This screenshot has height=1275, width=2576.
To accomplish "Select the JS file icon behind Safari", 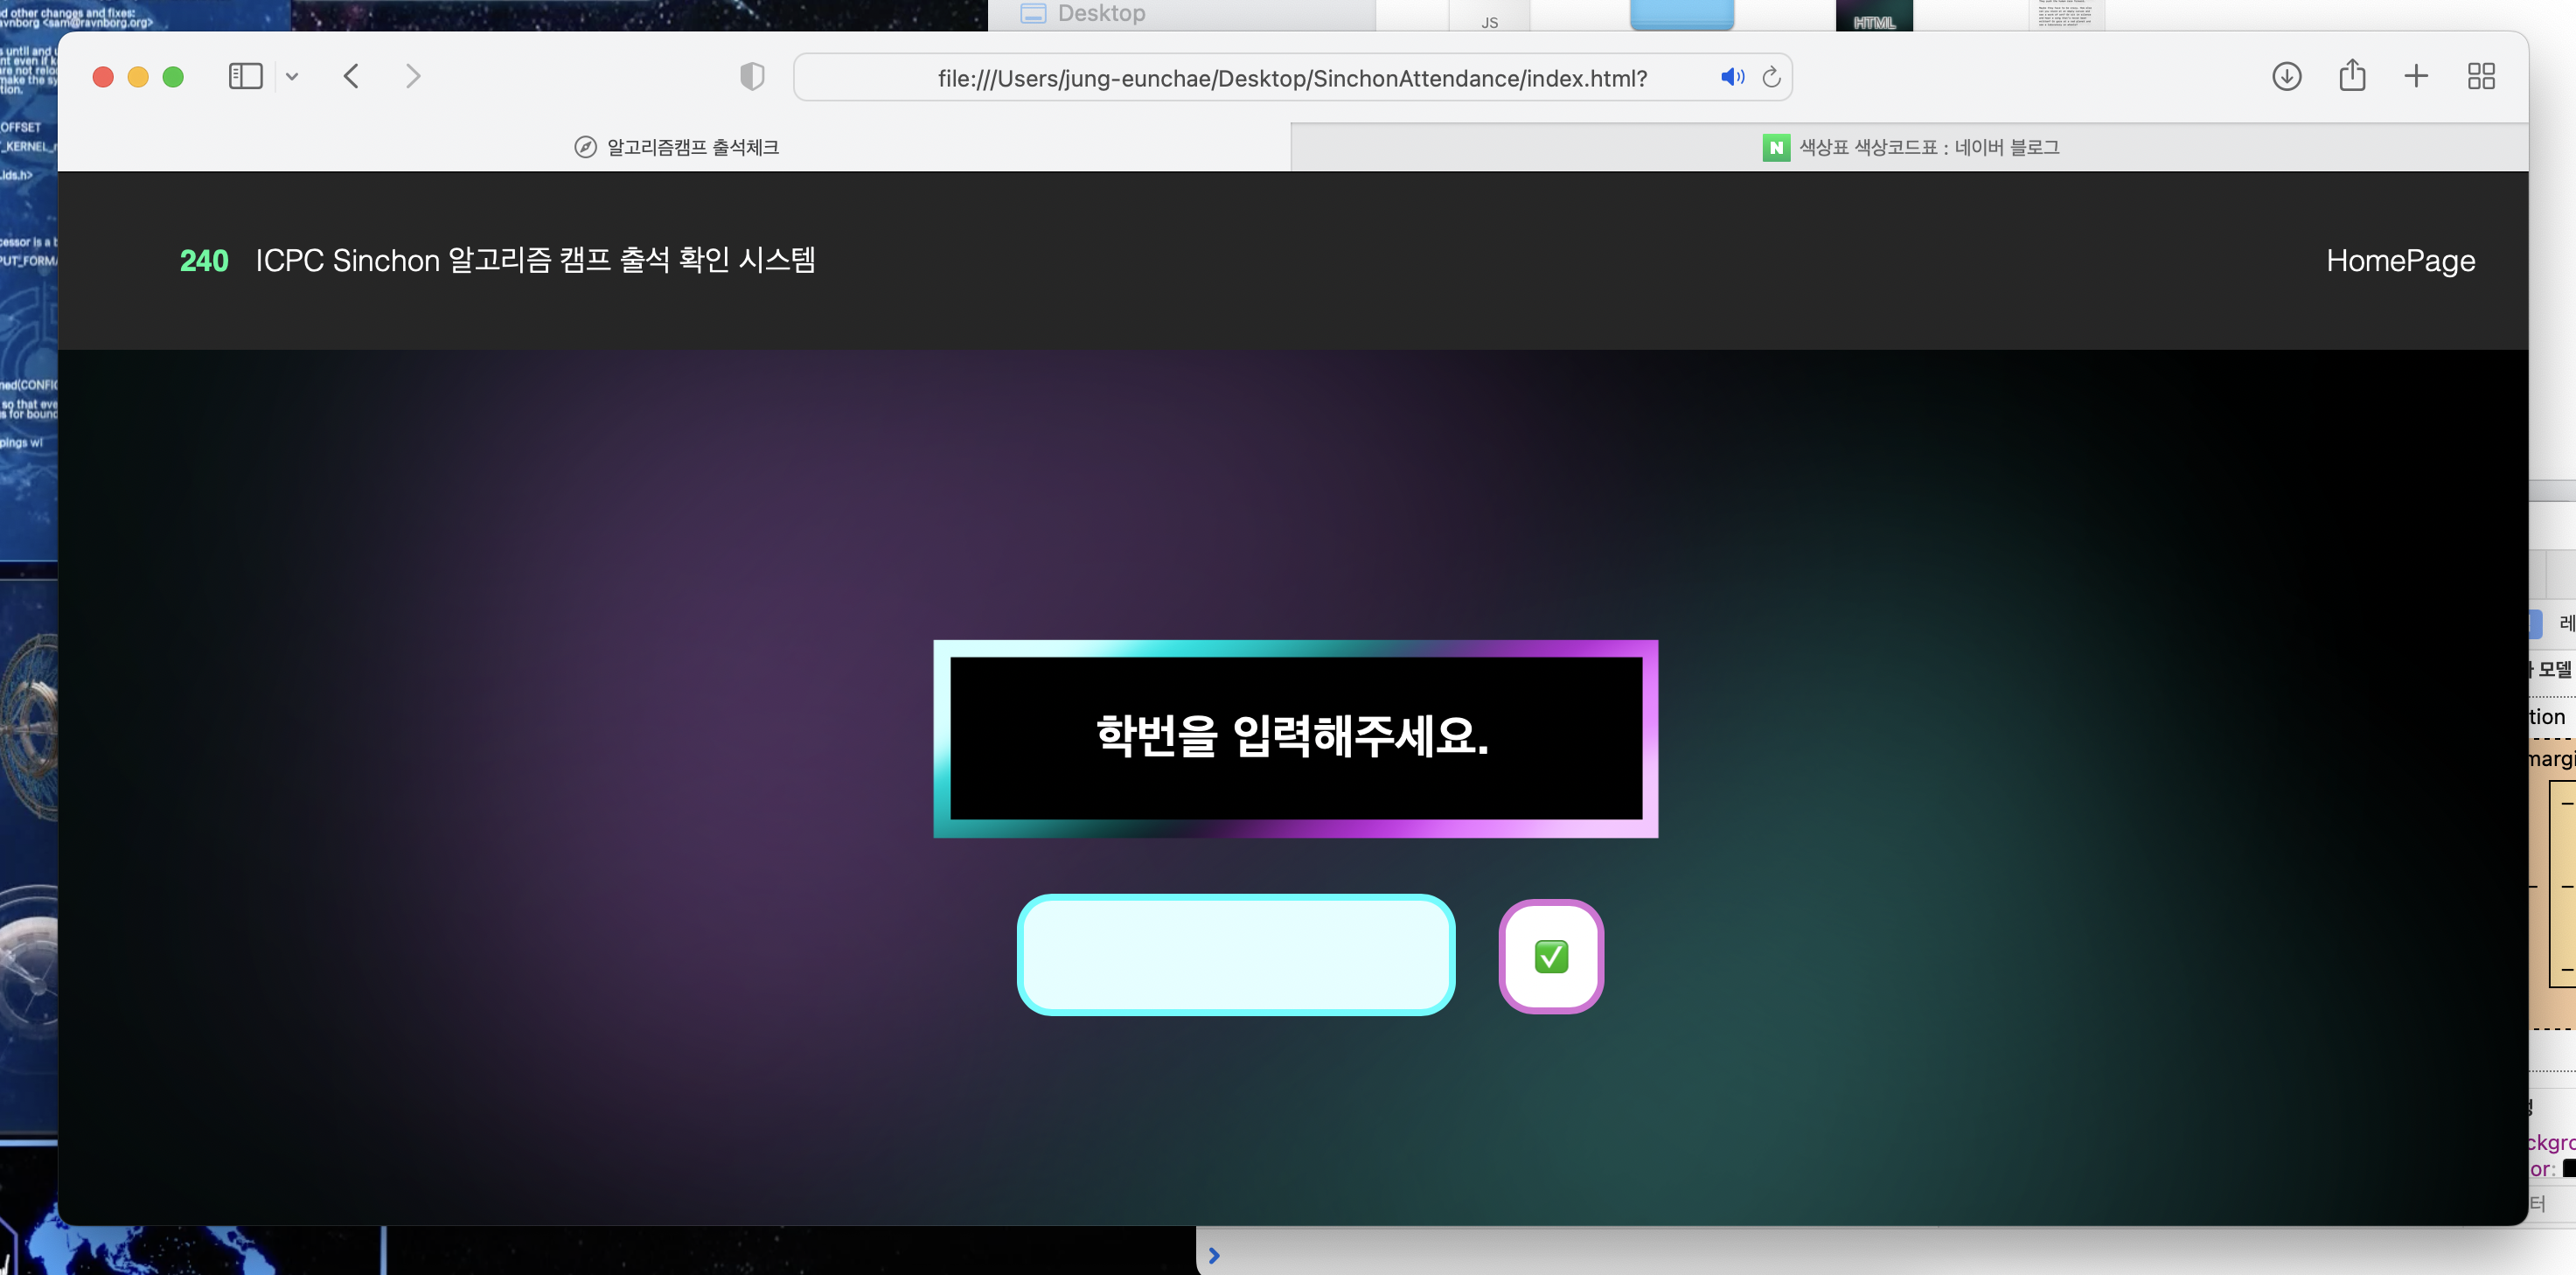I will point(1490,17).
